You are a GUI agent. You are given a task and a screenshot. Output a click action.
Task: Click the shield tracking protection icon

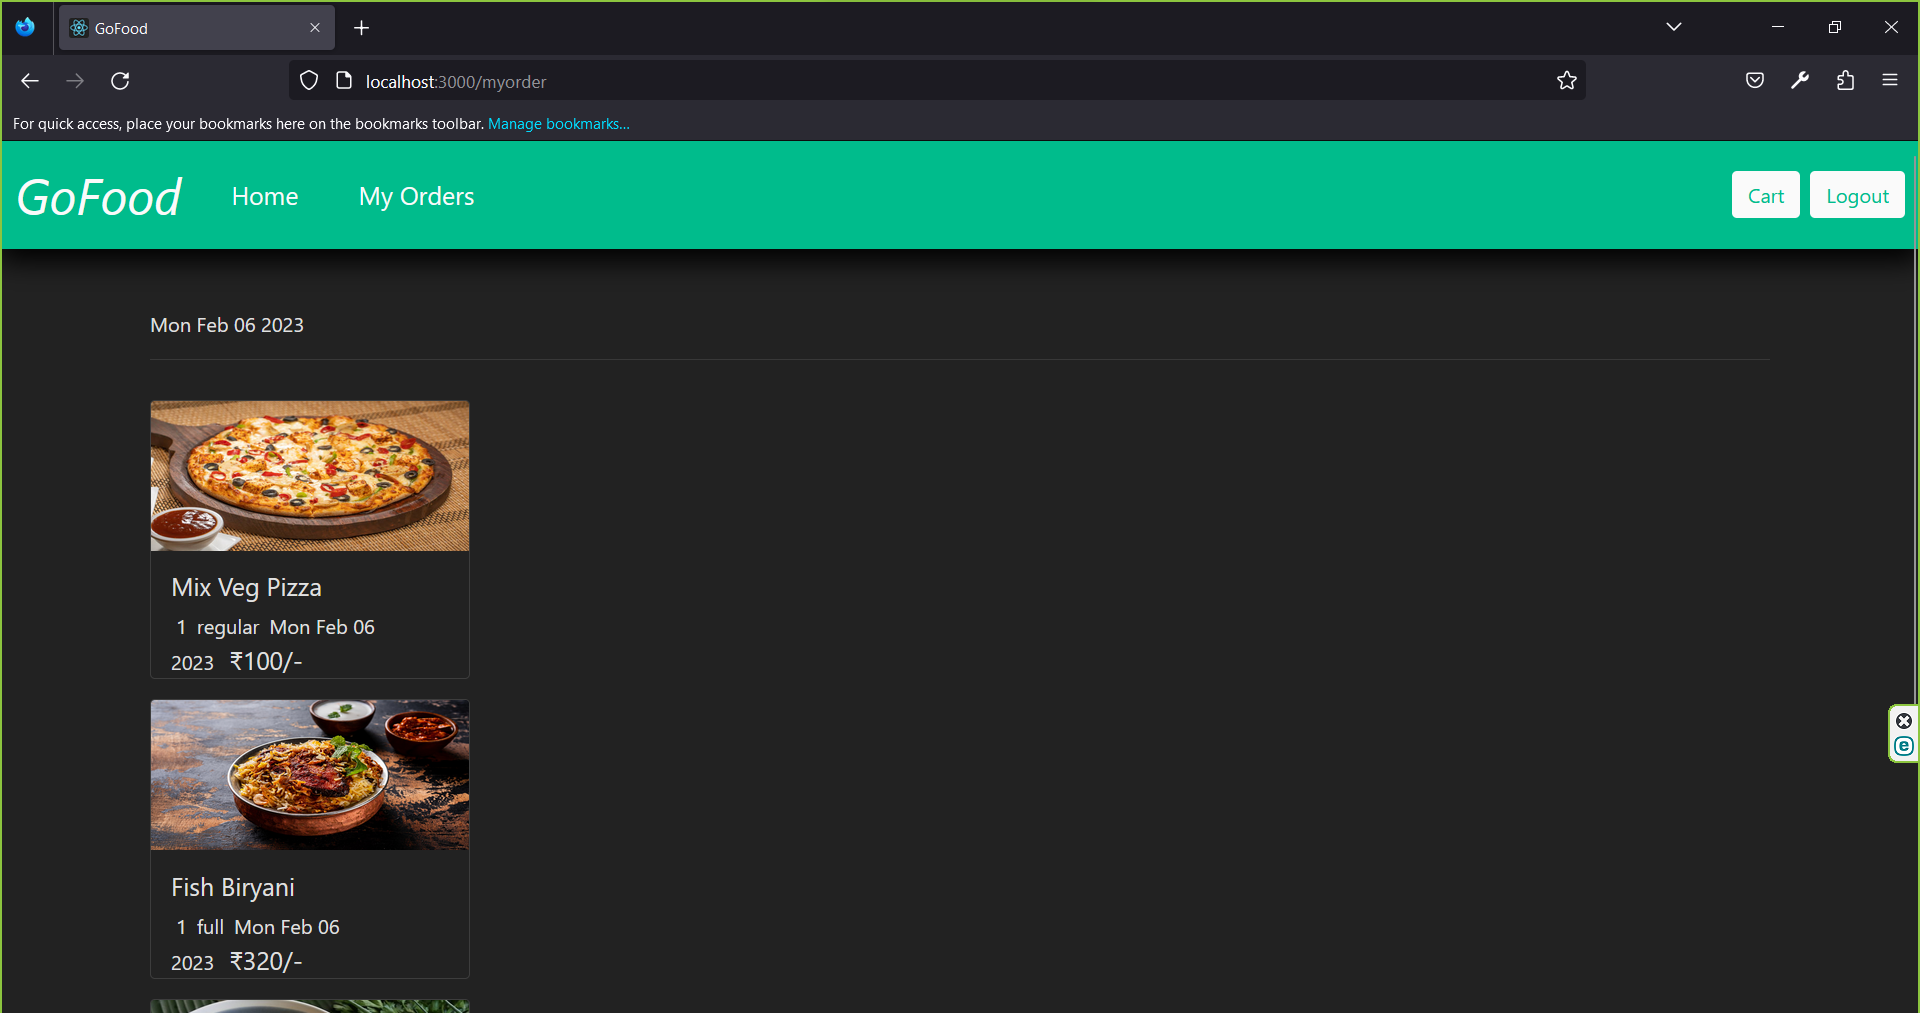308,80
